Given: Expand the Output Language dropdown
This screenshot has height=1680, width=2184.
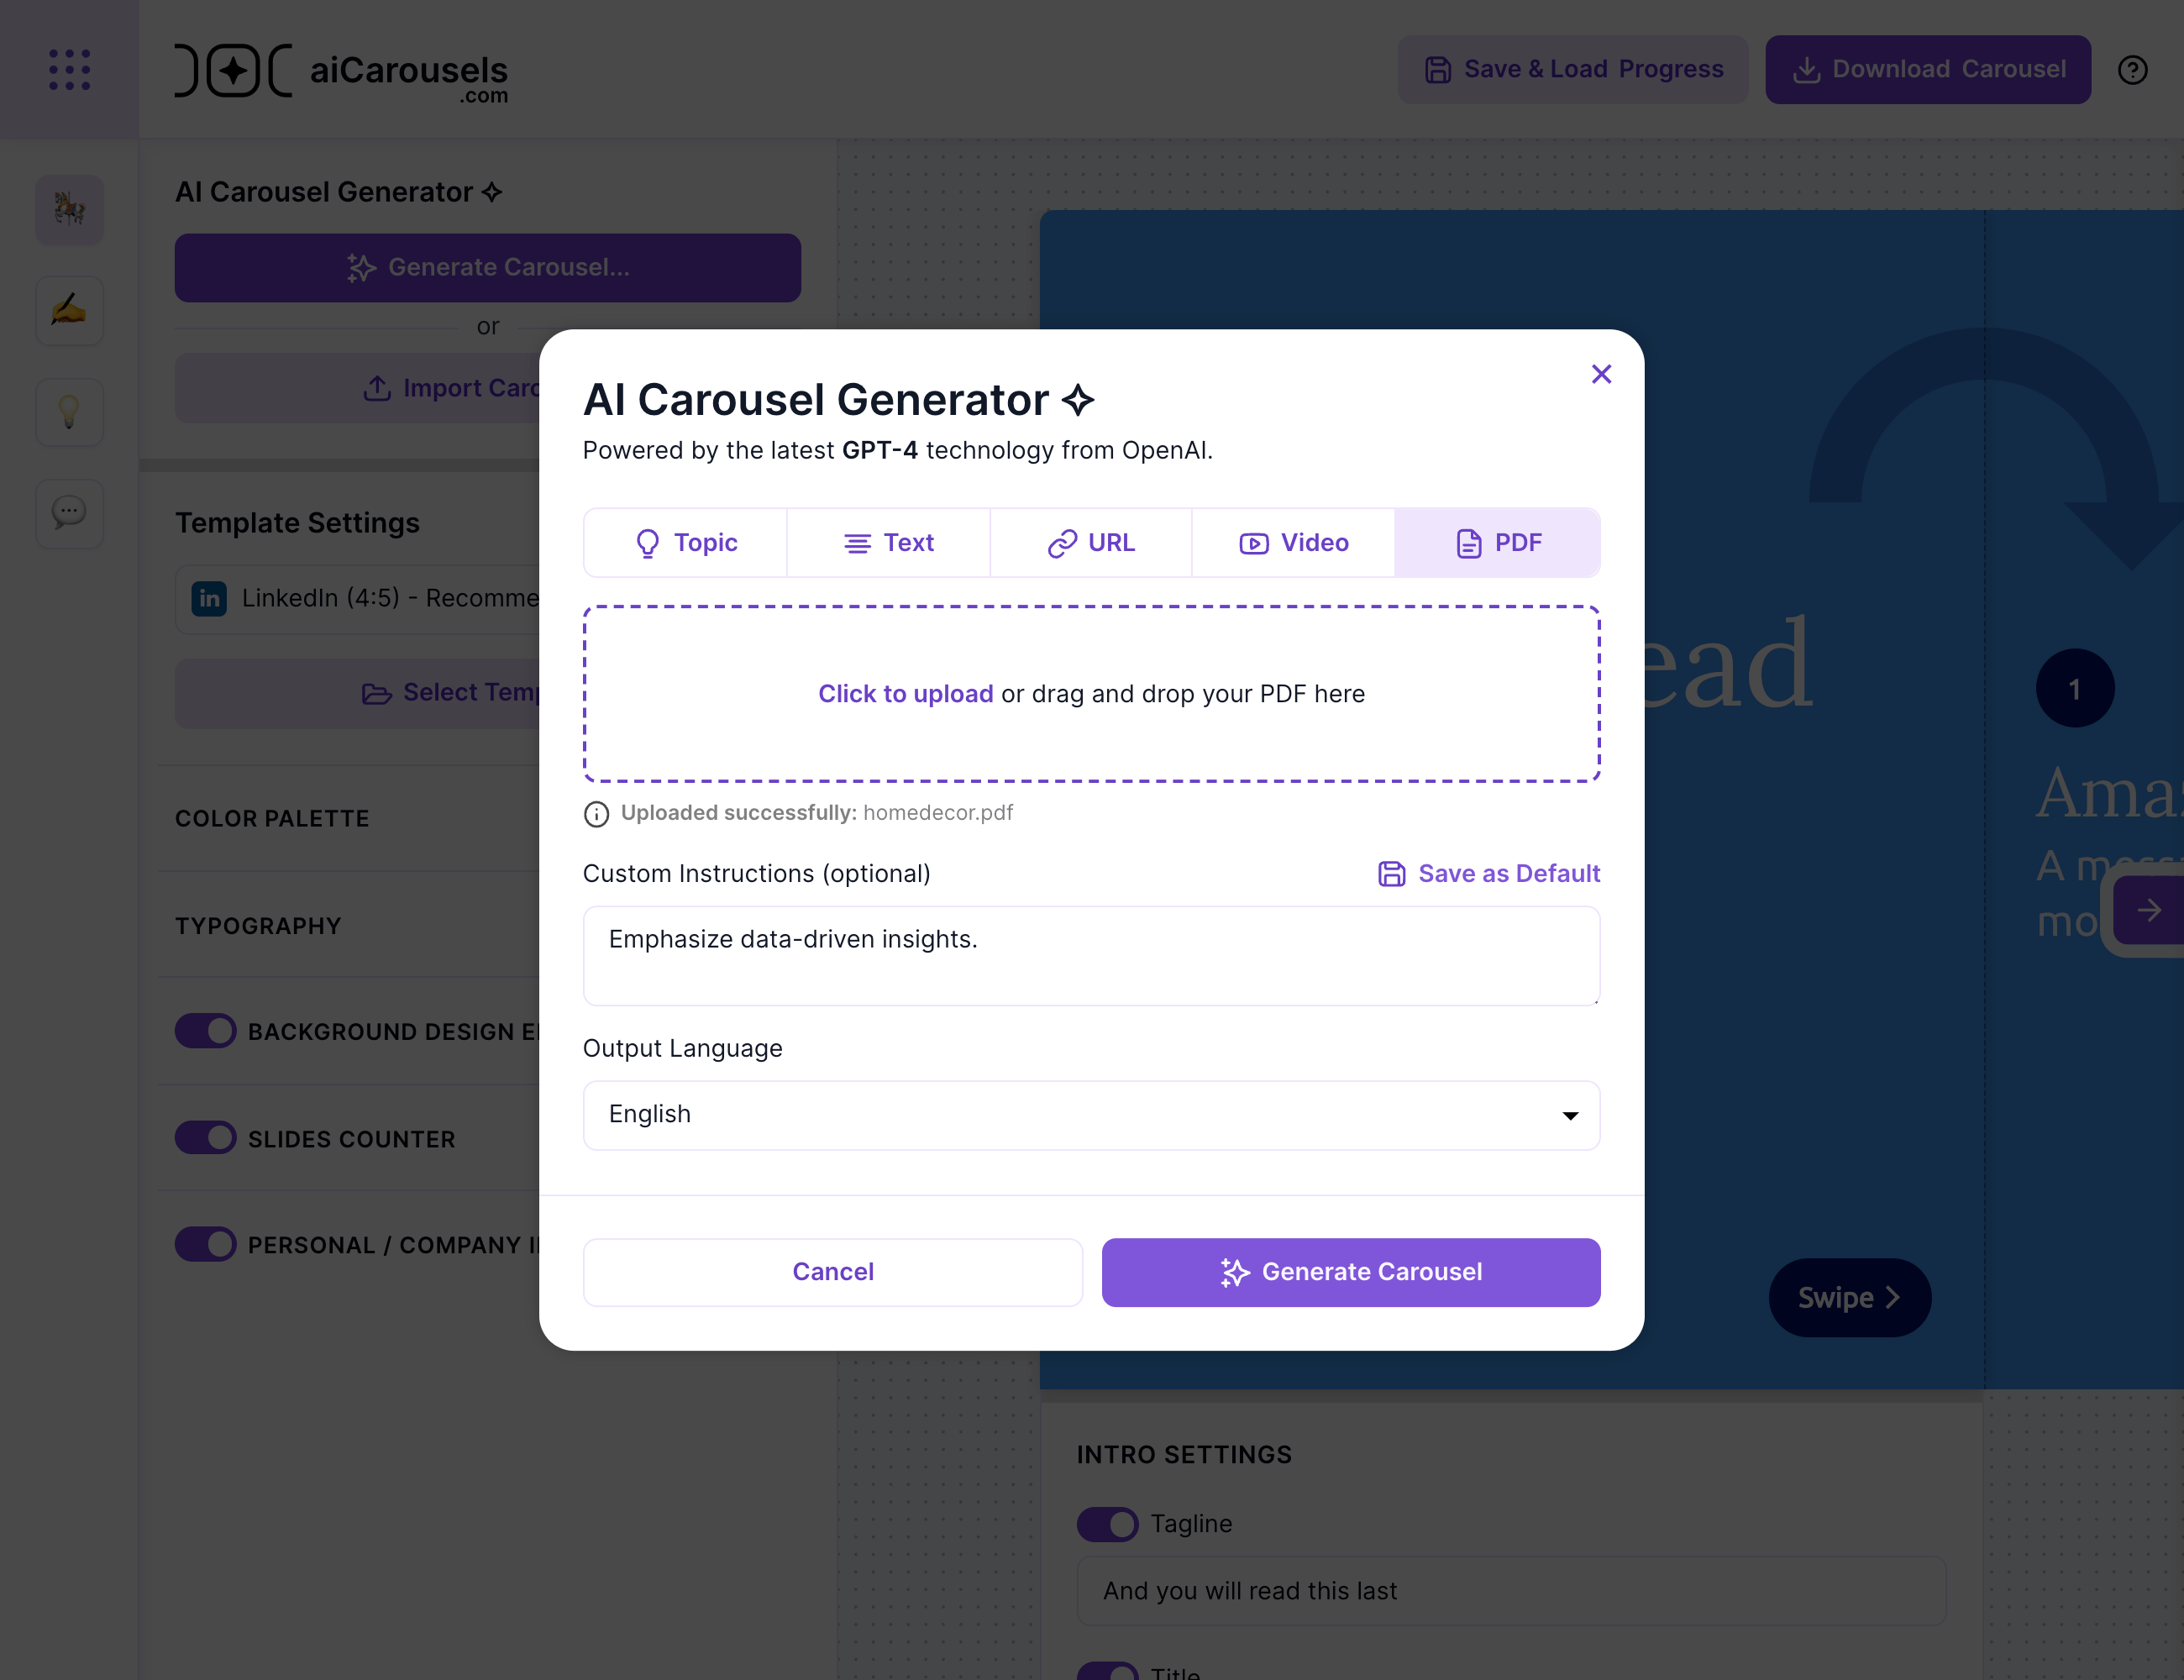Looking at the screenshot, I should [x=1091, y=1115].
